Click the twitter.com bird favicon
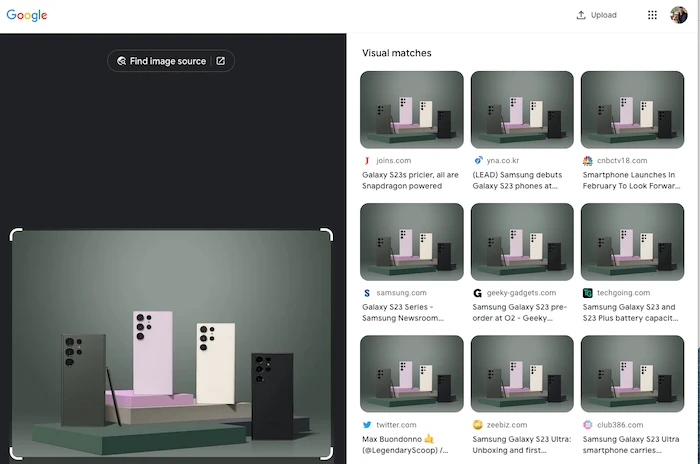Image resolution: width=700 pixels, height=464 pixels. [x=367, y=425]
